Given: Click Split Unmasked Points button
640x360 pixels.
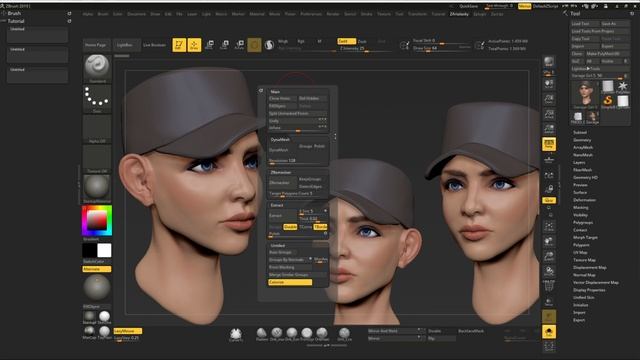Looking at the screenshot, I should (x=298, y=113).
